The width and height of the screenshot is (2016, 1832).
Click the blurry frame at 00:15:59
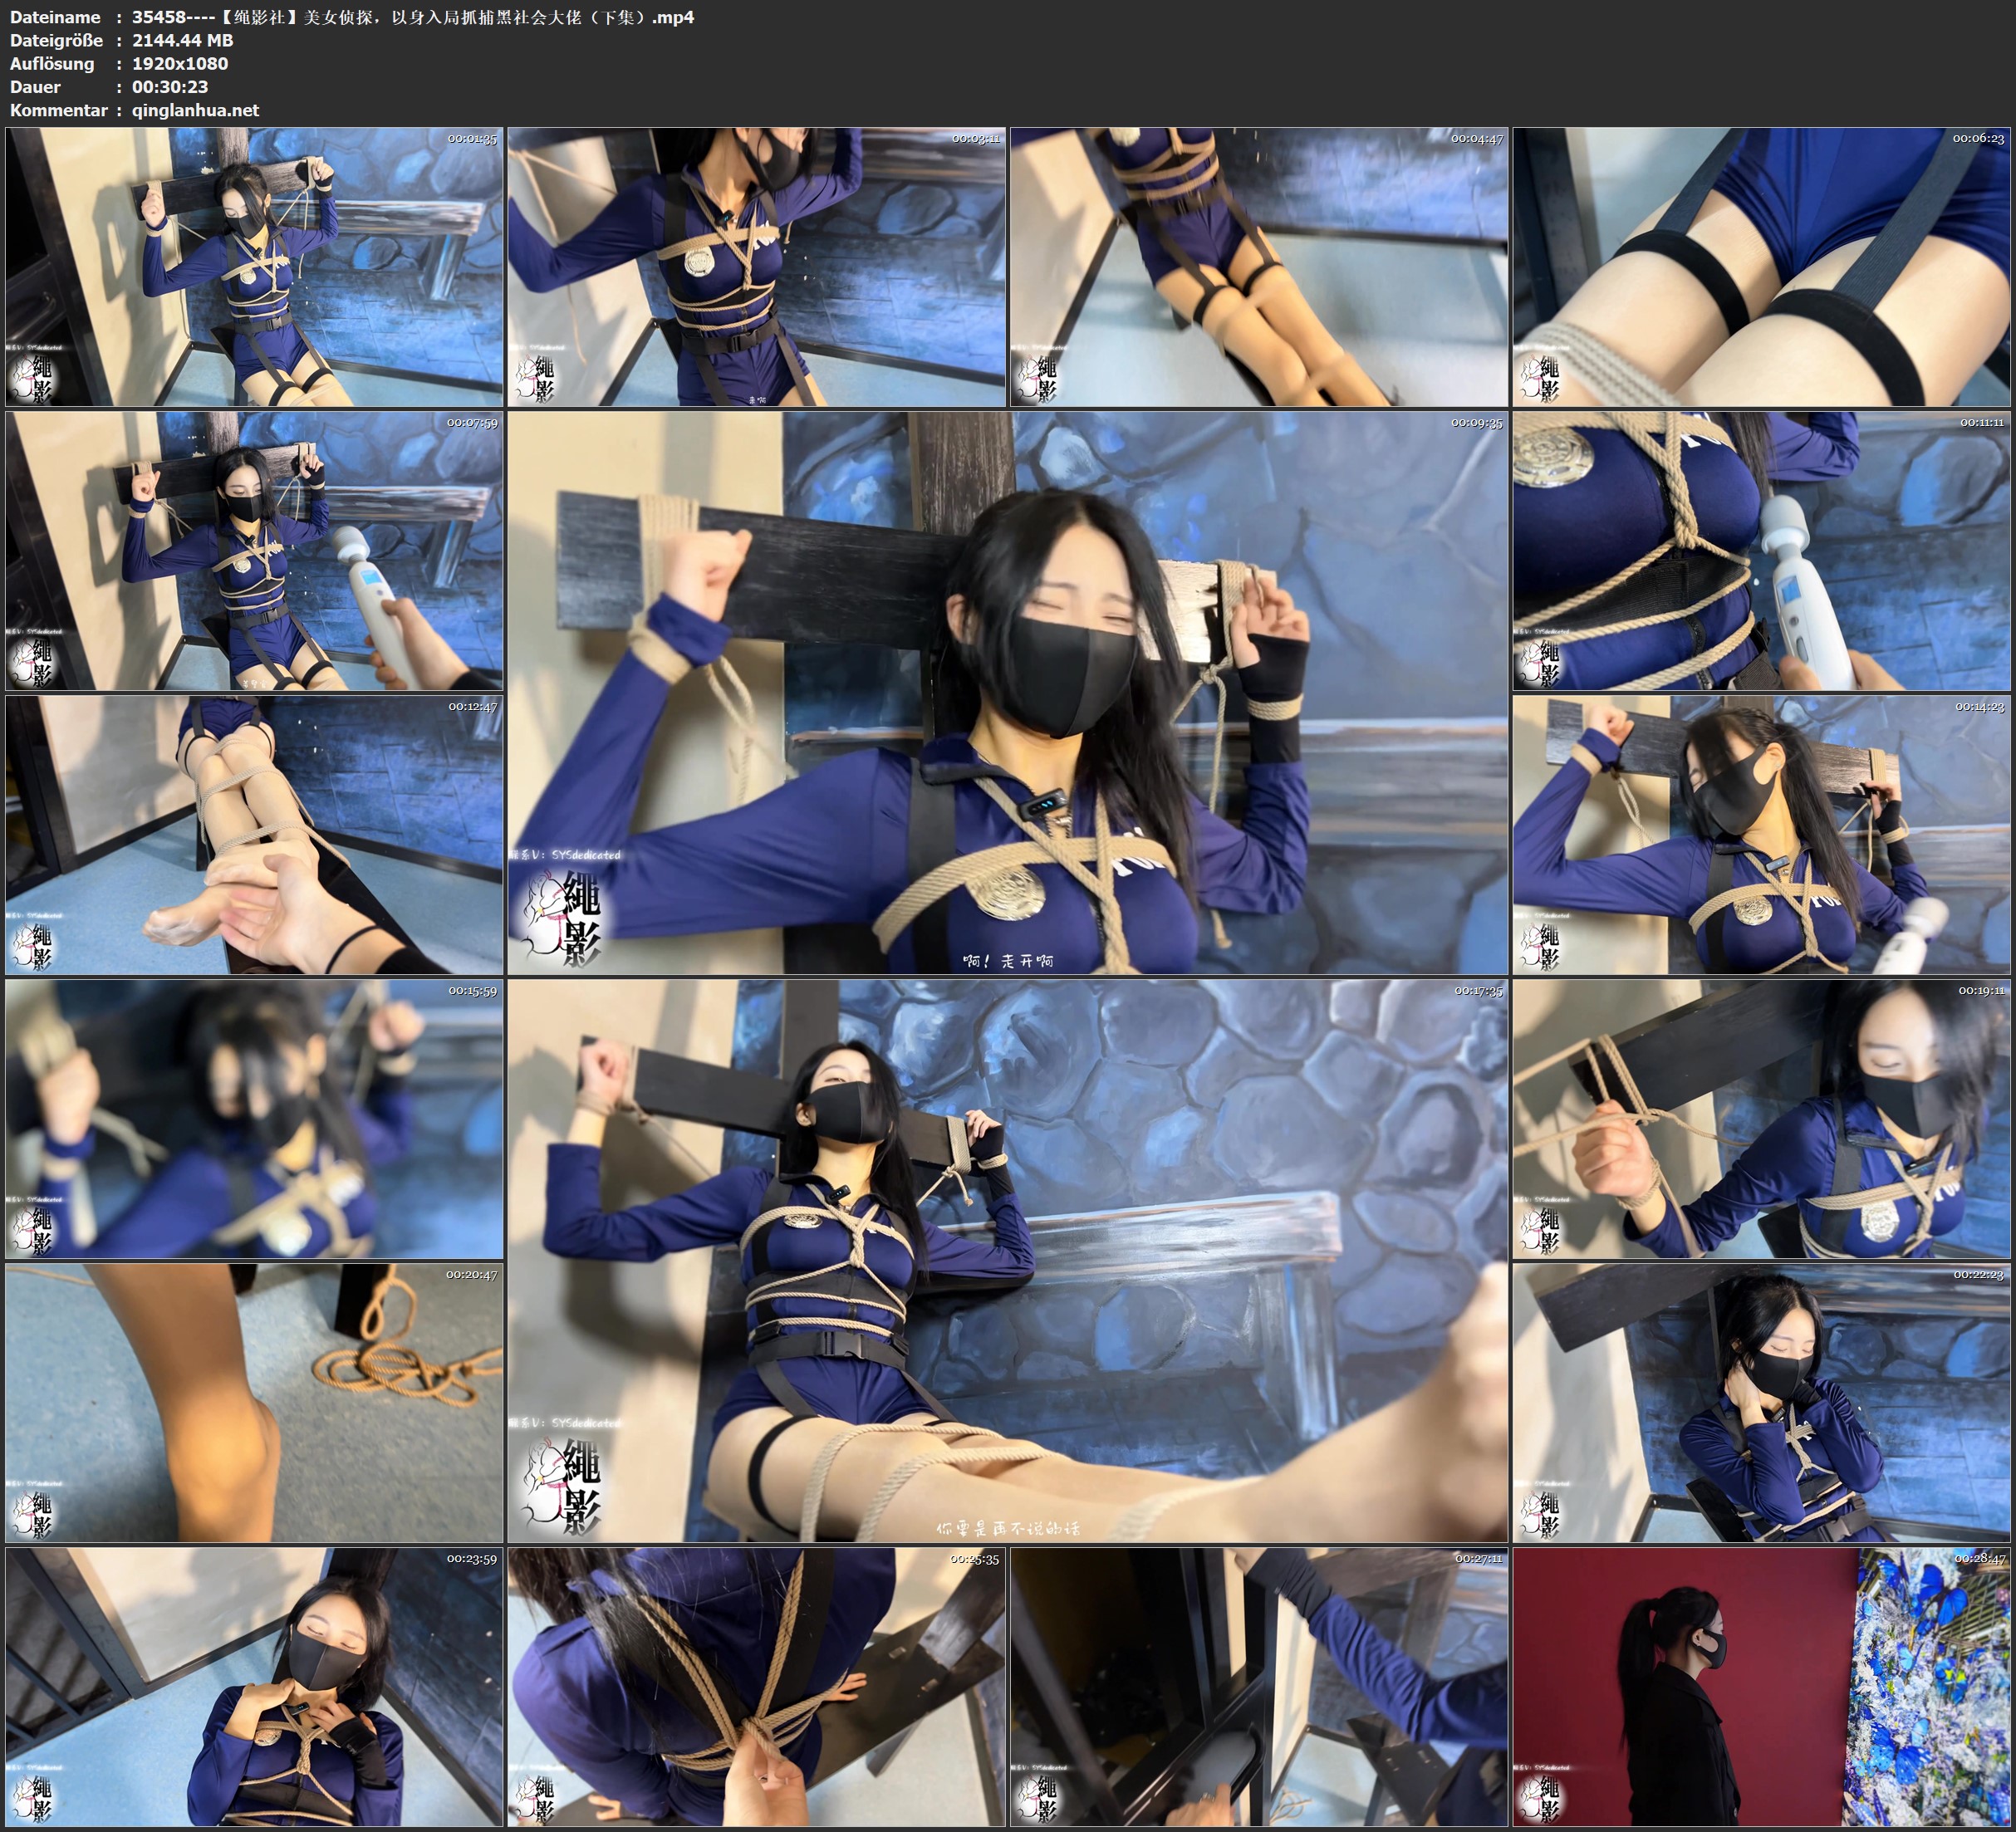pyautogui.click(x=254, y=1118)
